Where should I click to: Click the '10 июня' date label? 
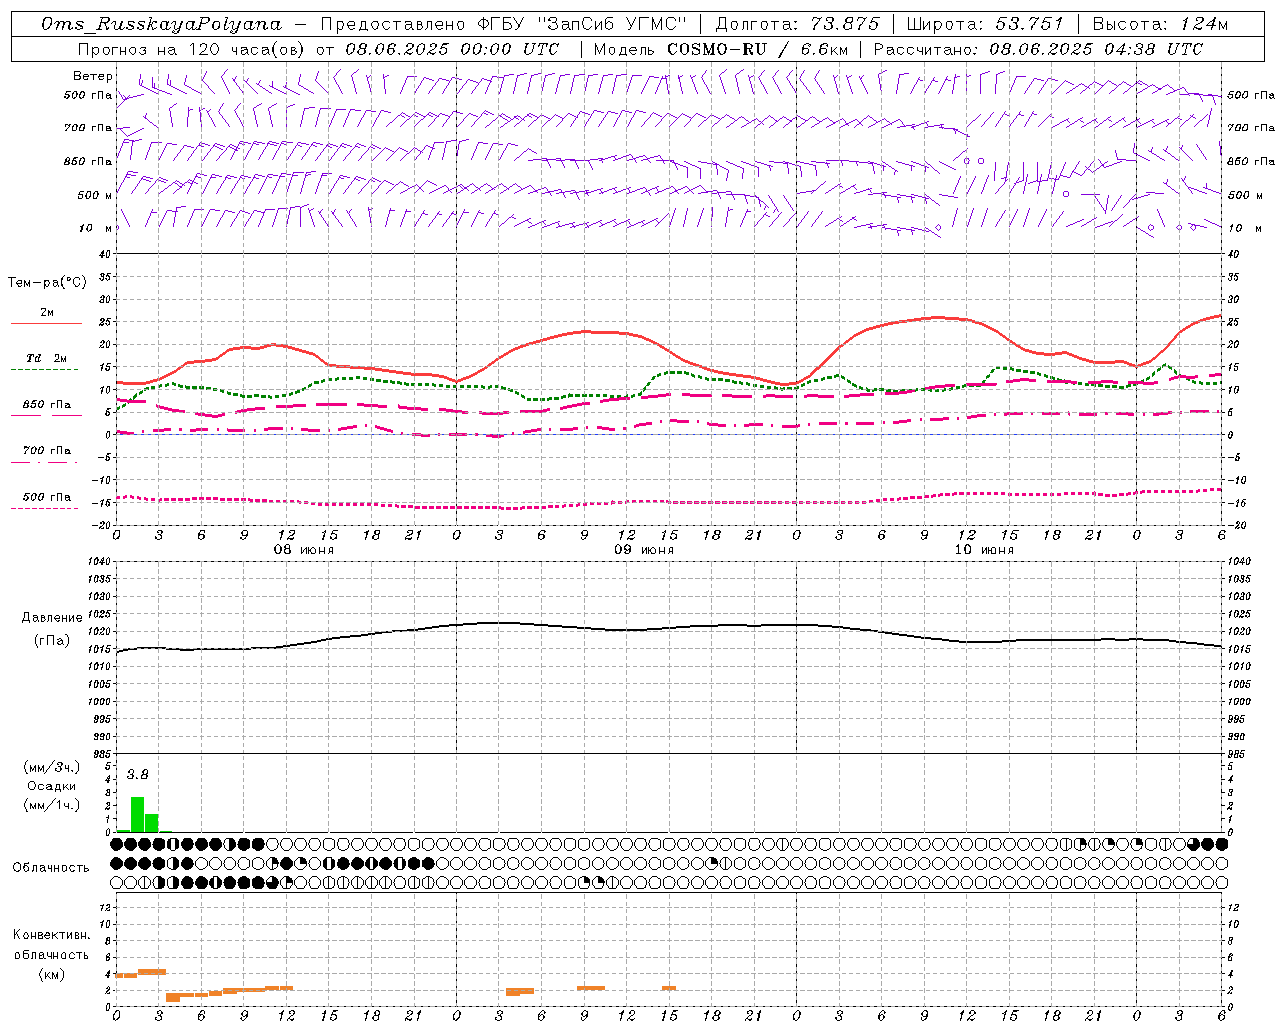[x=984, y=550]
